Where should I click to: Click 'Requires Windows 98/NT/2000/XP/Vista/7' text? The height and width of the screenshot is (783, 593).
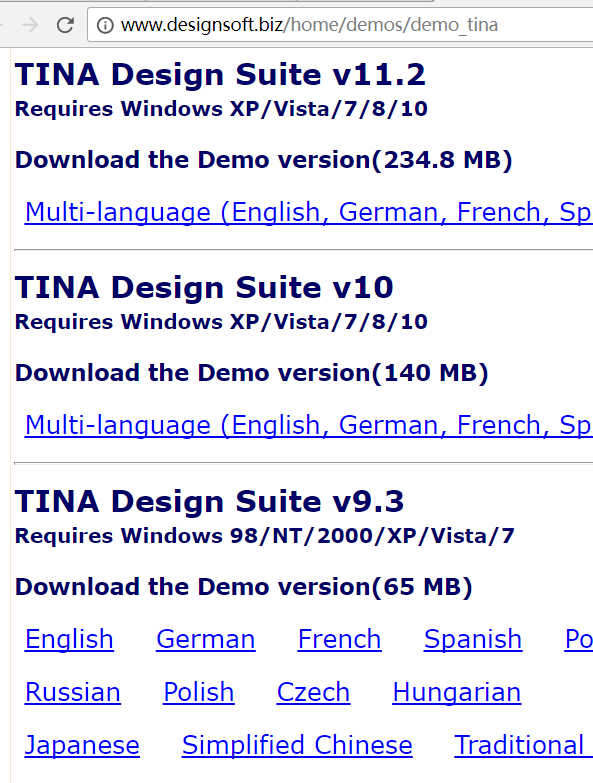point(265,536)
